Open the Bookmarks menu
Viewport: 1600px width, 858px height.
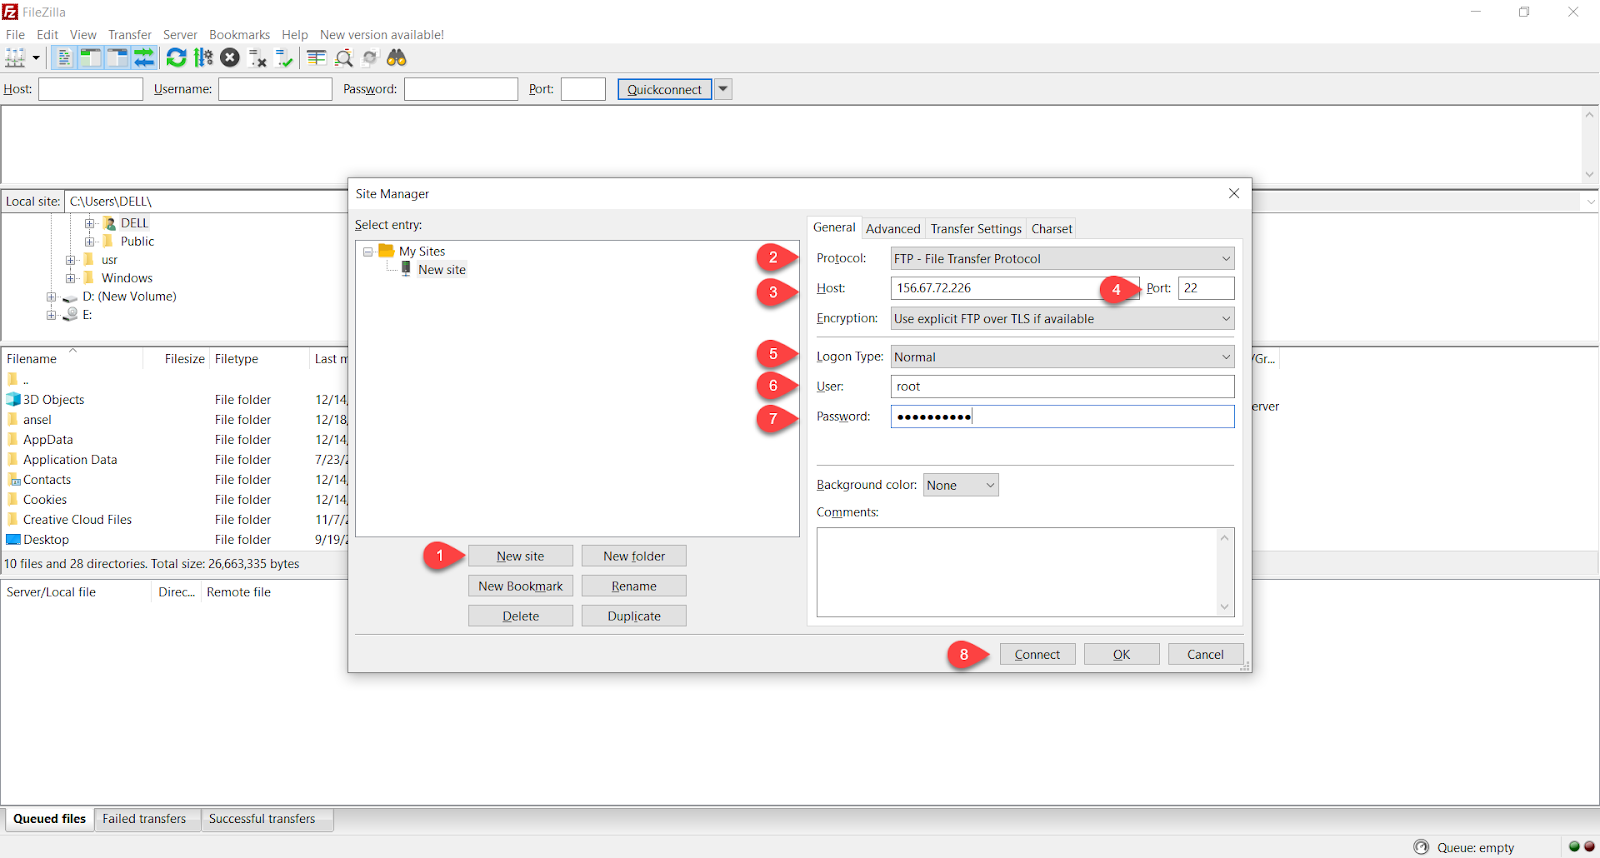pyautogui.click(x=239, y=34)
